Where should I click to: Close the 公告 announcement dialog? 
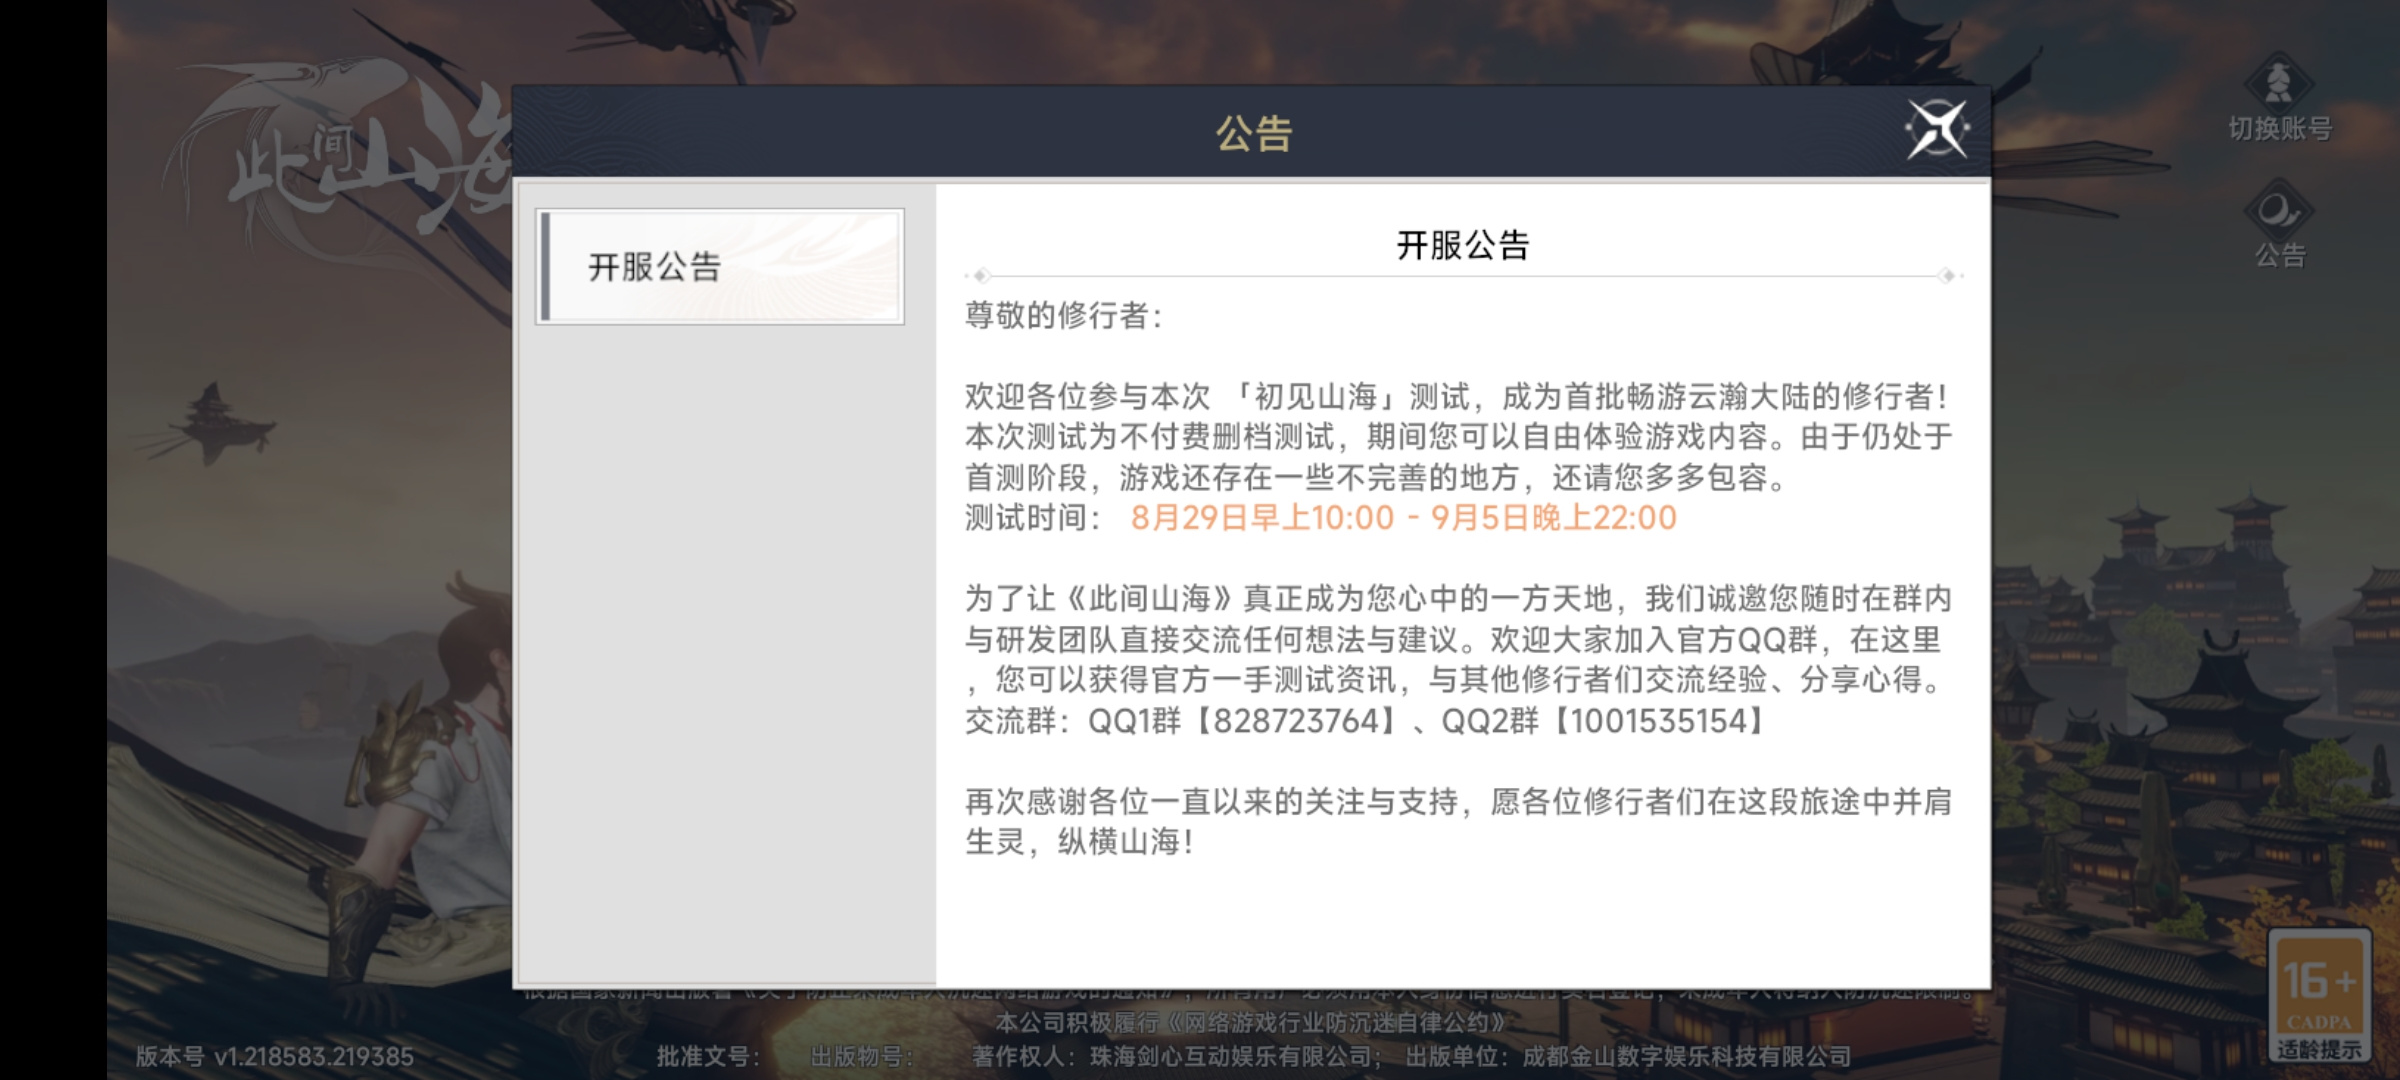point(1937,129)
